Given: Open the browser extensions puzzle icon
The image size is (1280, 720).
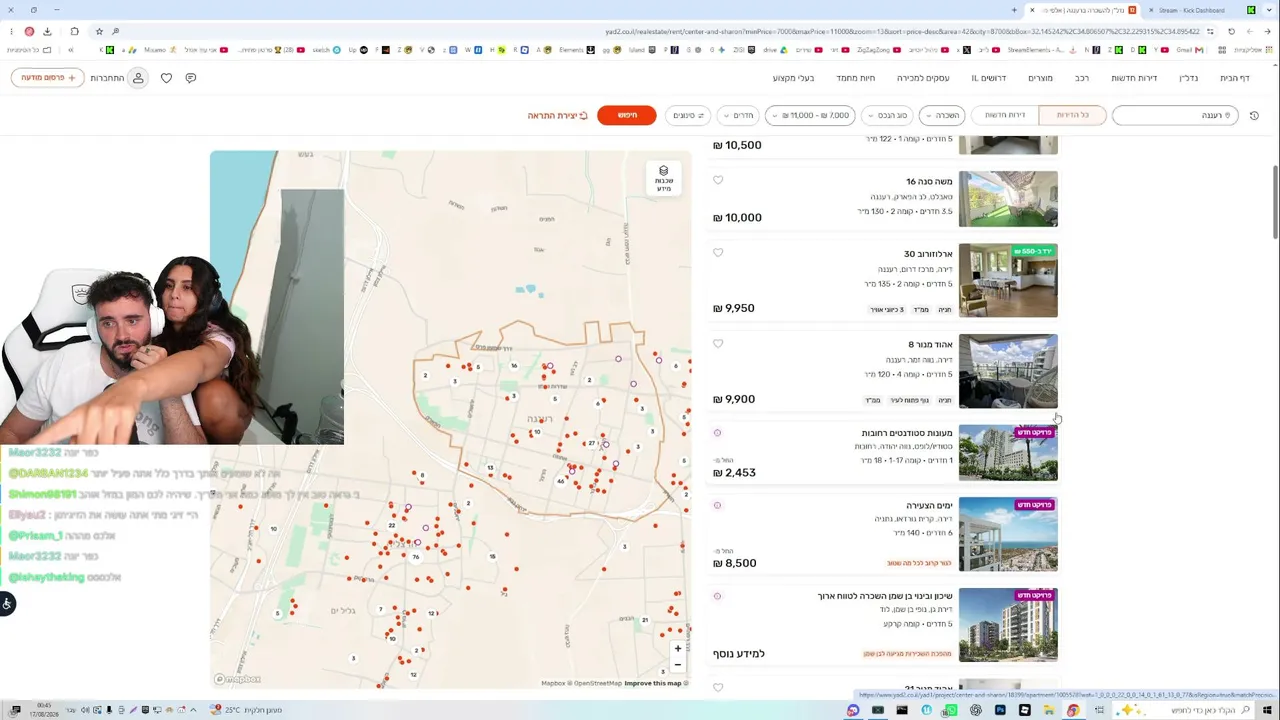Looking at the screenshot, I should [x=74, y=32].
